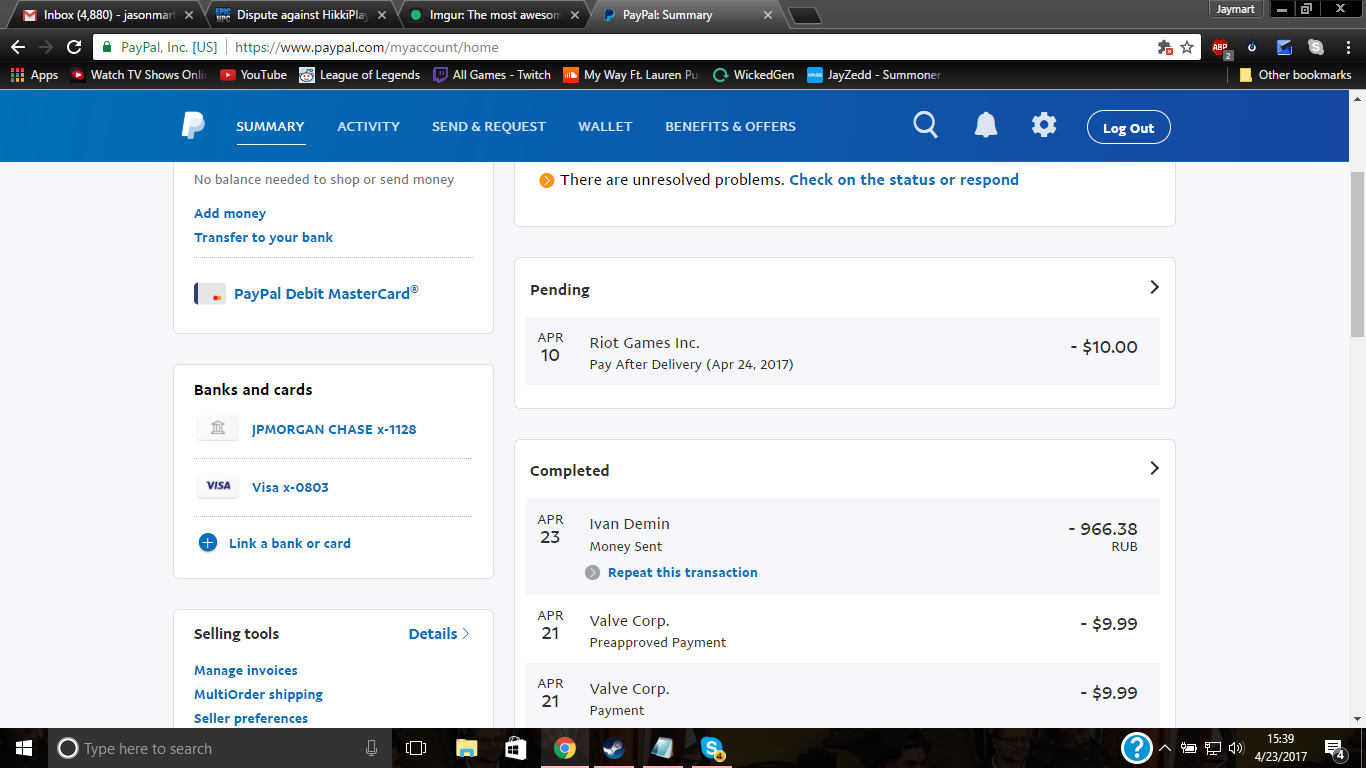The image size is (1366, 768).
Task: Click the Log Out button
Action: pyautogui.click(x=1129, y=127)
